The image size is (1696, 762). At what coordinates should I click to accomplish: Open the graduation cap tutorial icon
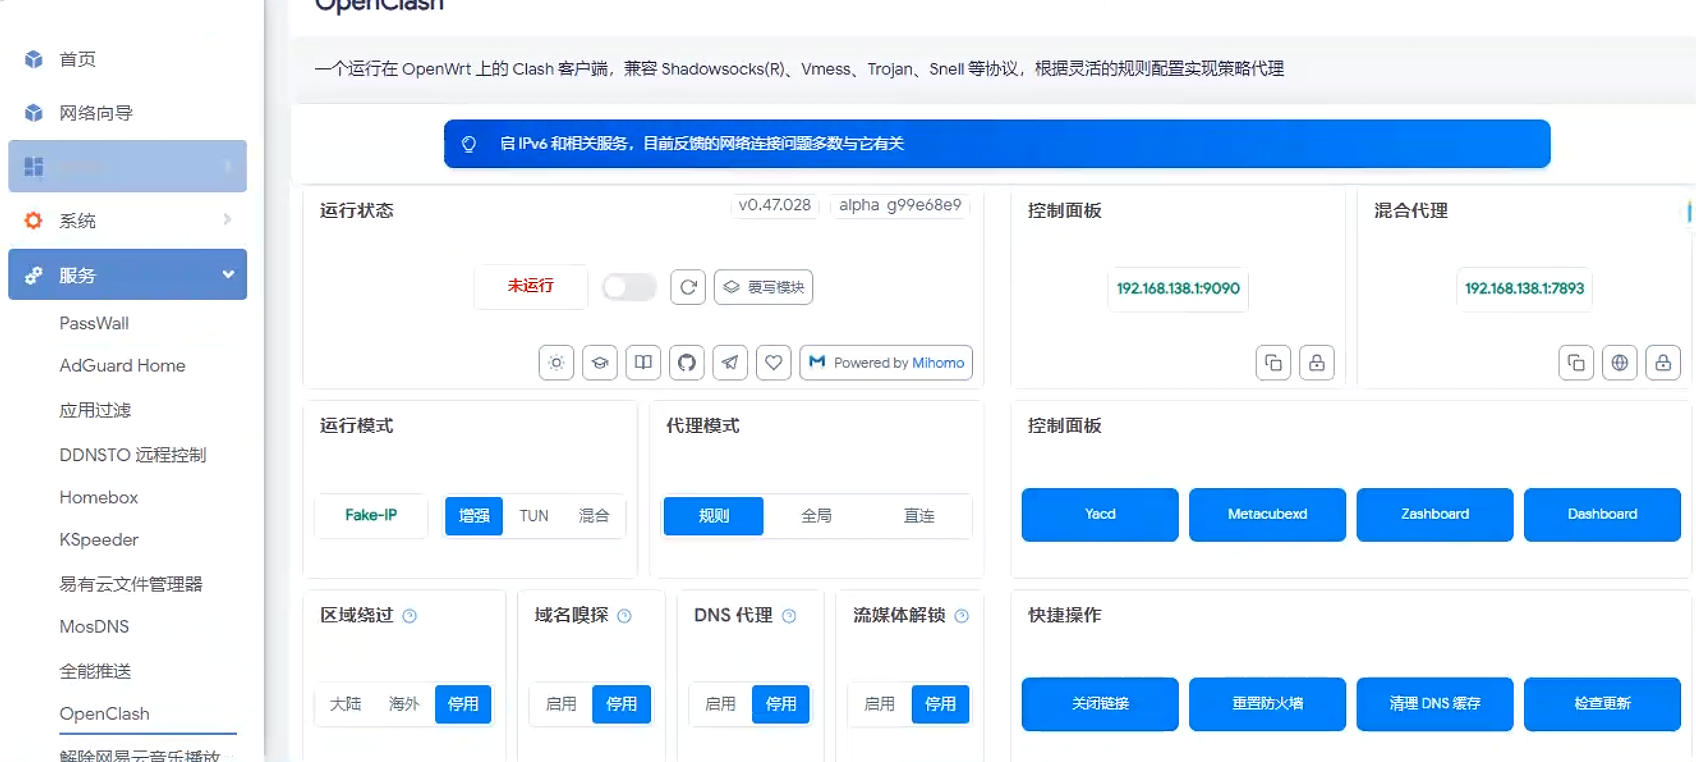click(600, 363)
